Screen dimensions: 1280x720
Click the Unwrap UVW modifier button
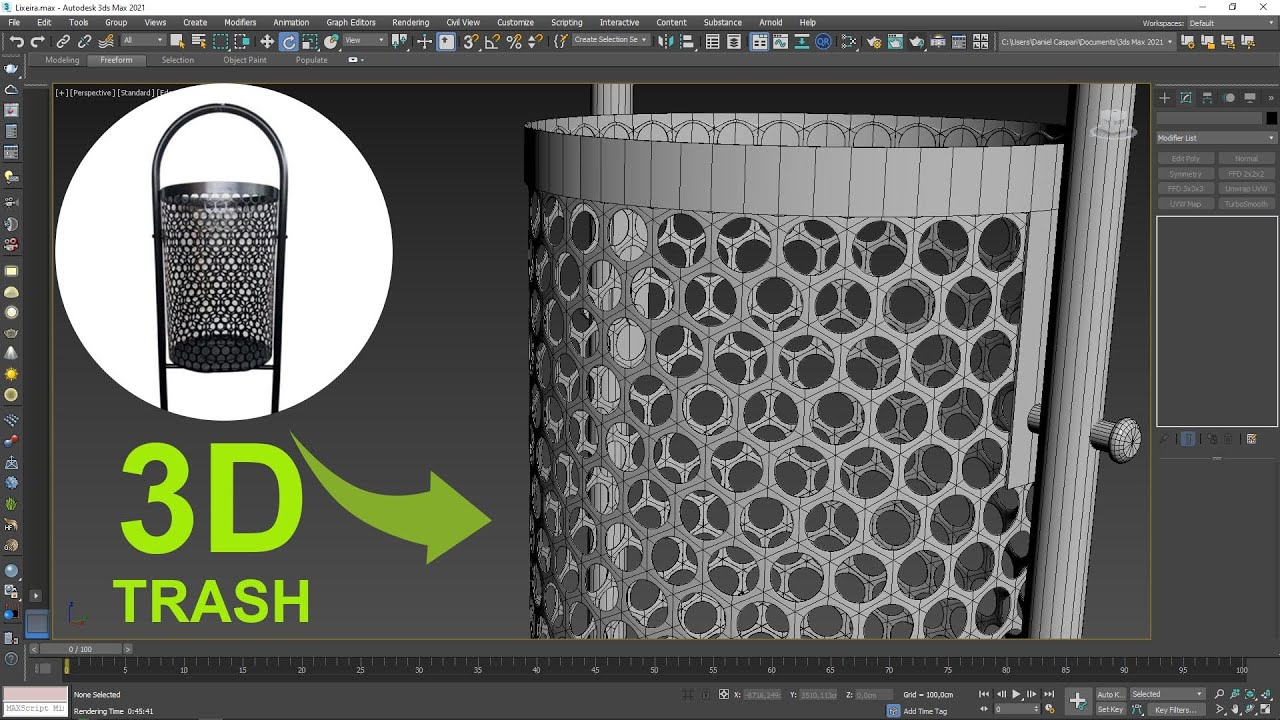pyautogui.click(x=1246, y=189)
